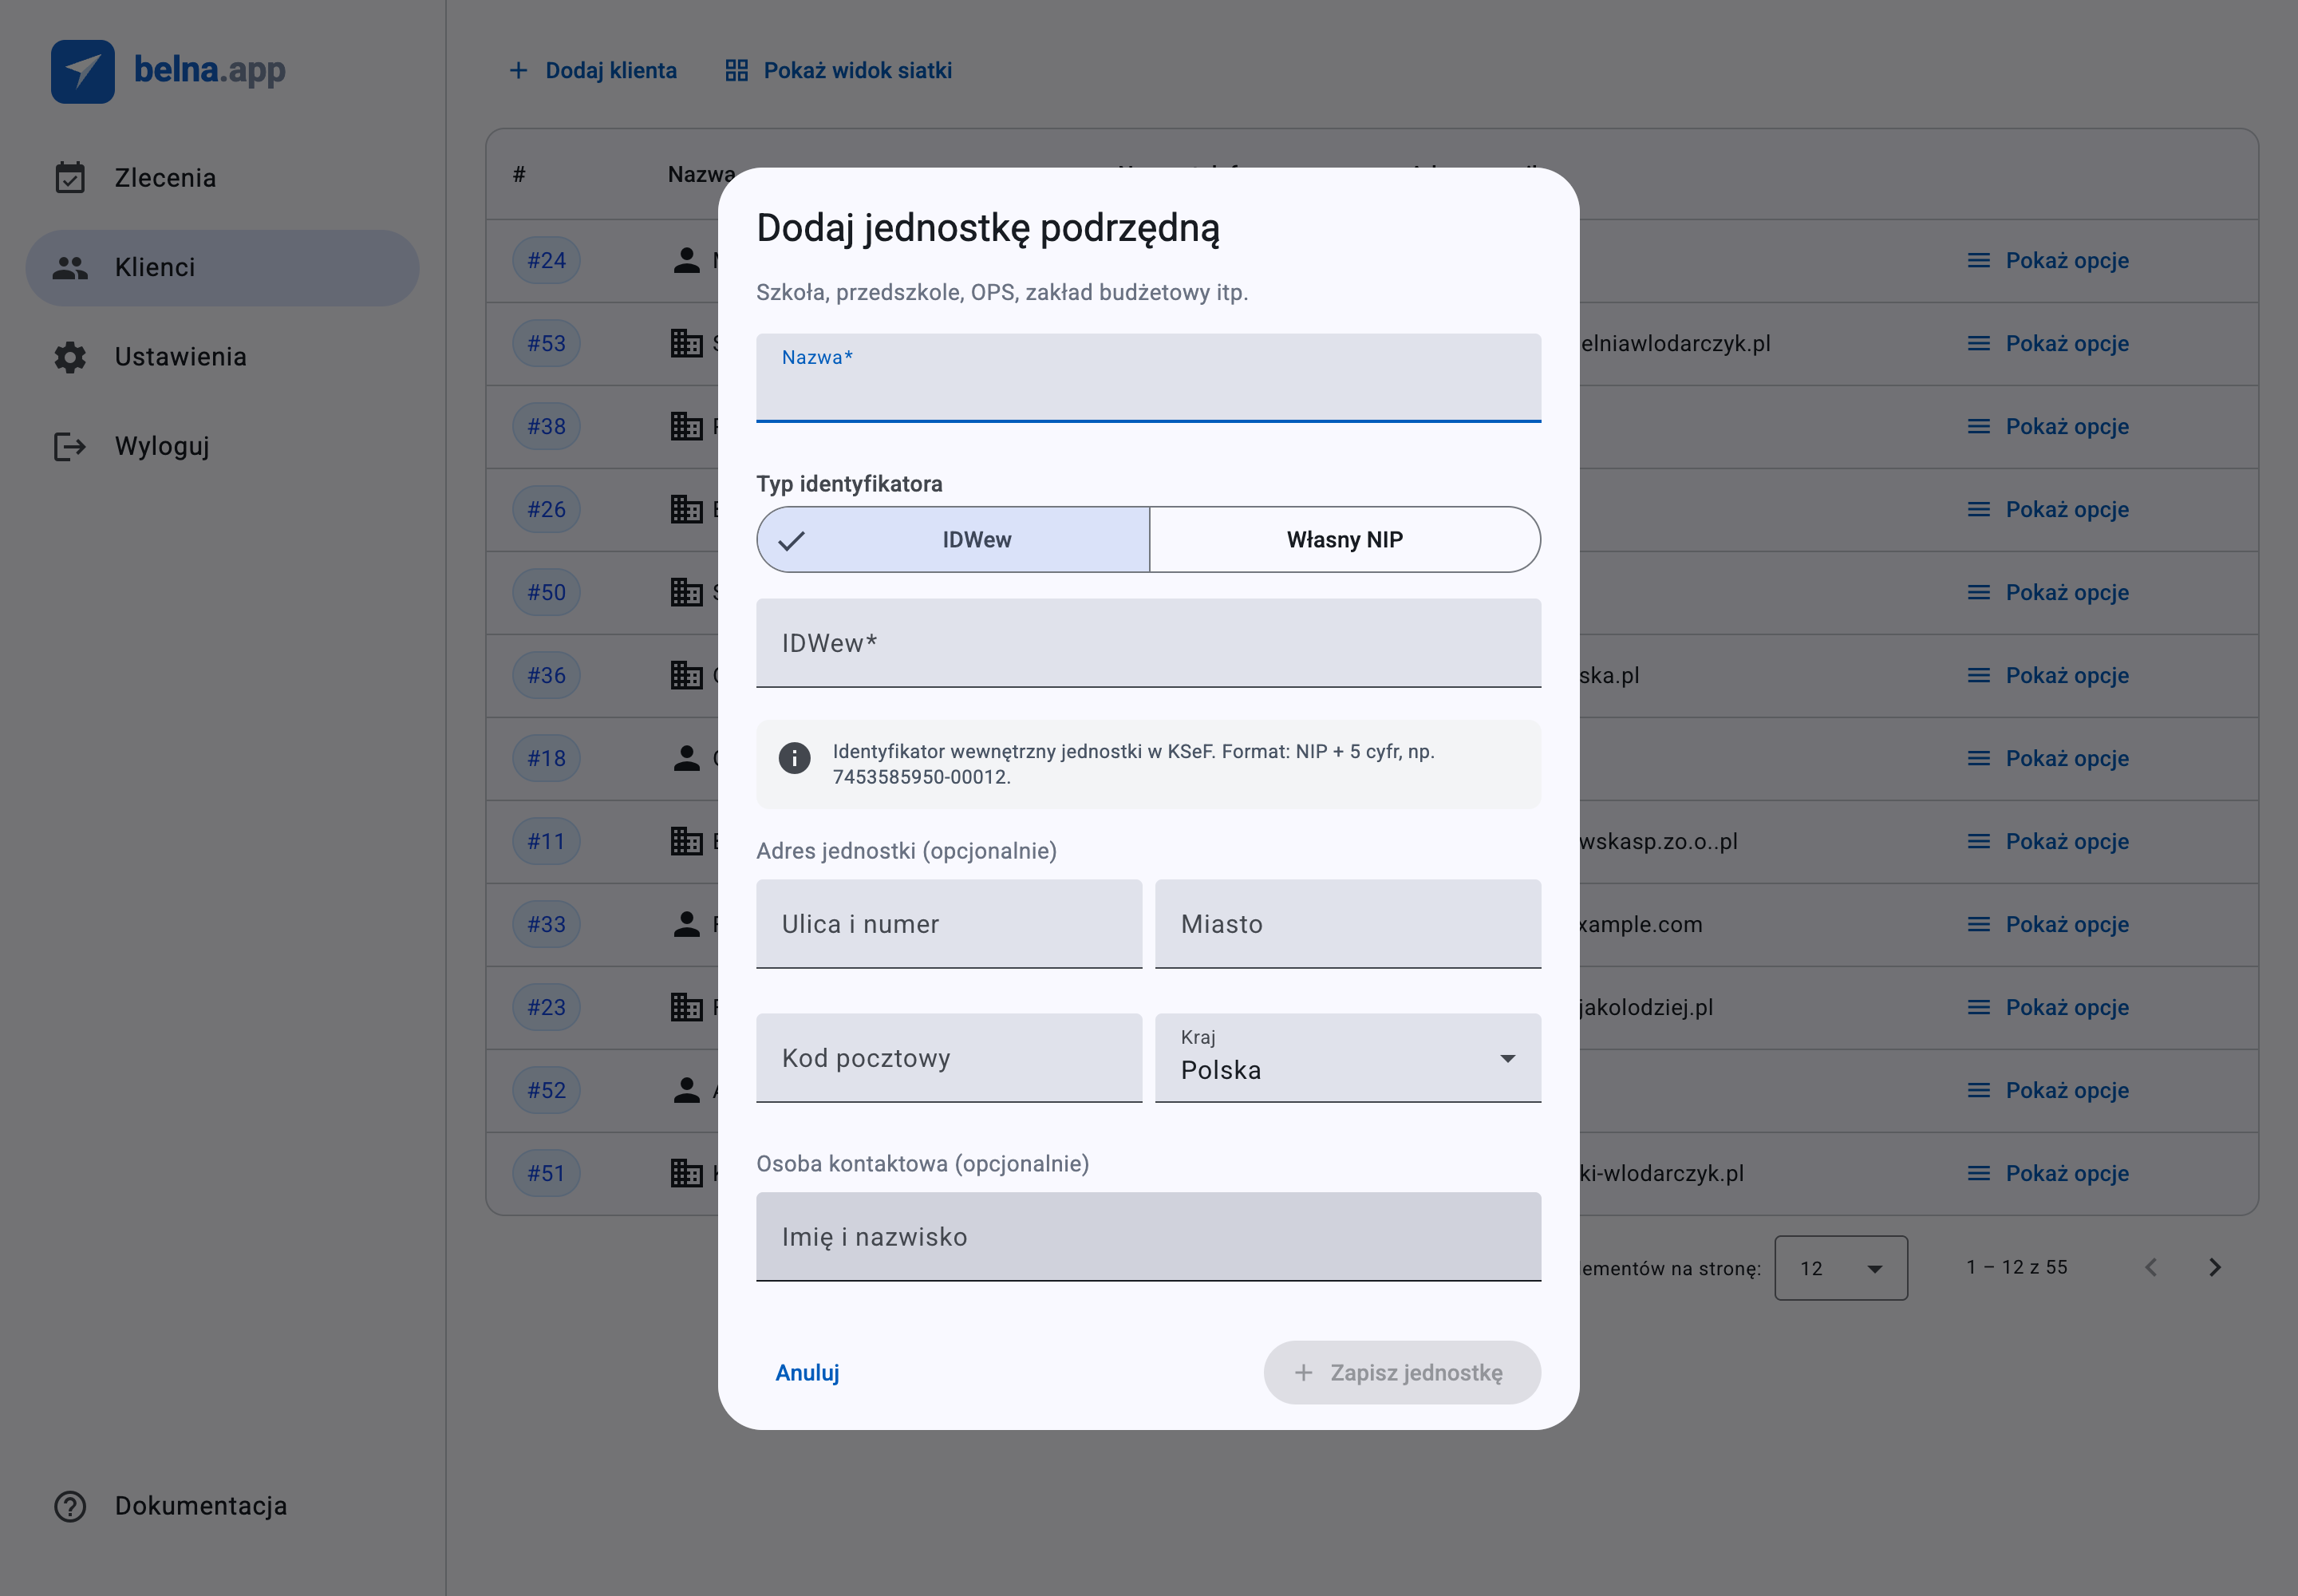The height and width of the screenshot is (1596, 2298).
Task: Show options for client #36
Action: 2048,676
